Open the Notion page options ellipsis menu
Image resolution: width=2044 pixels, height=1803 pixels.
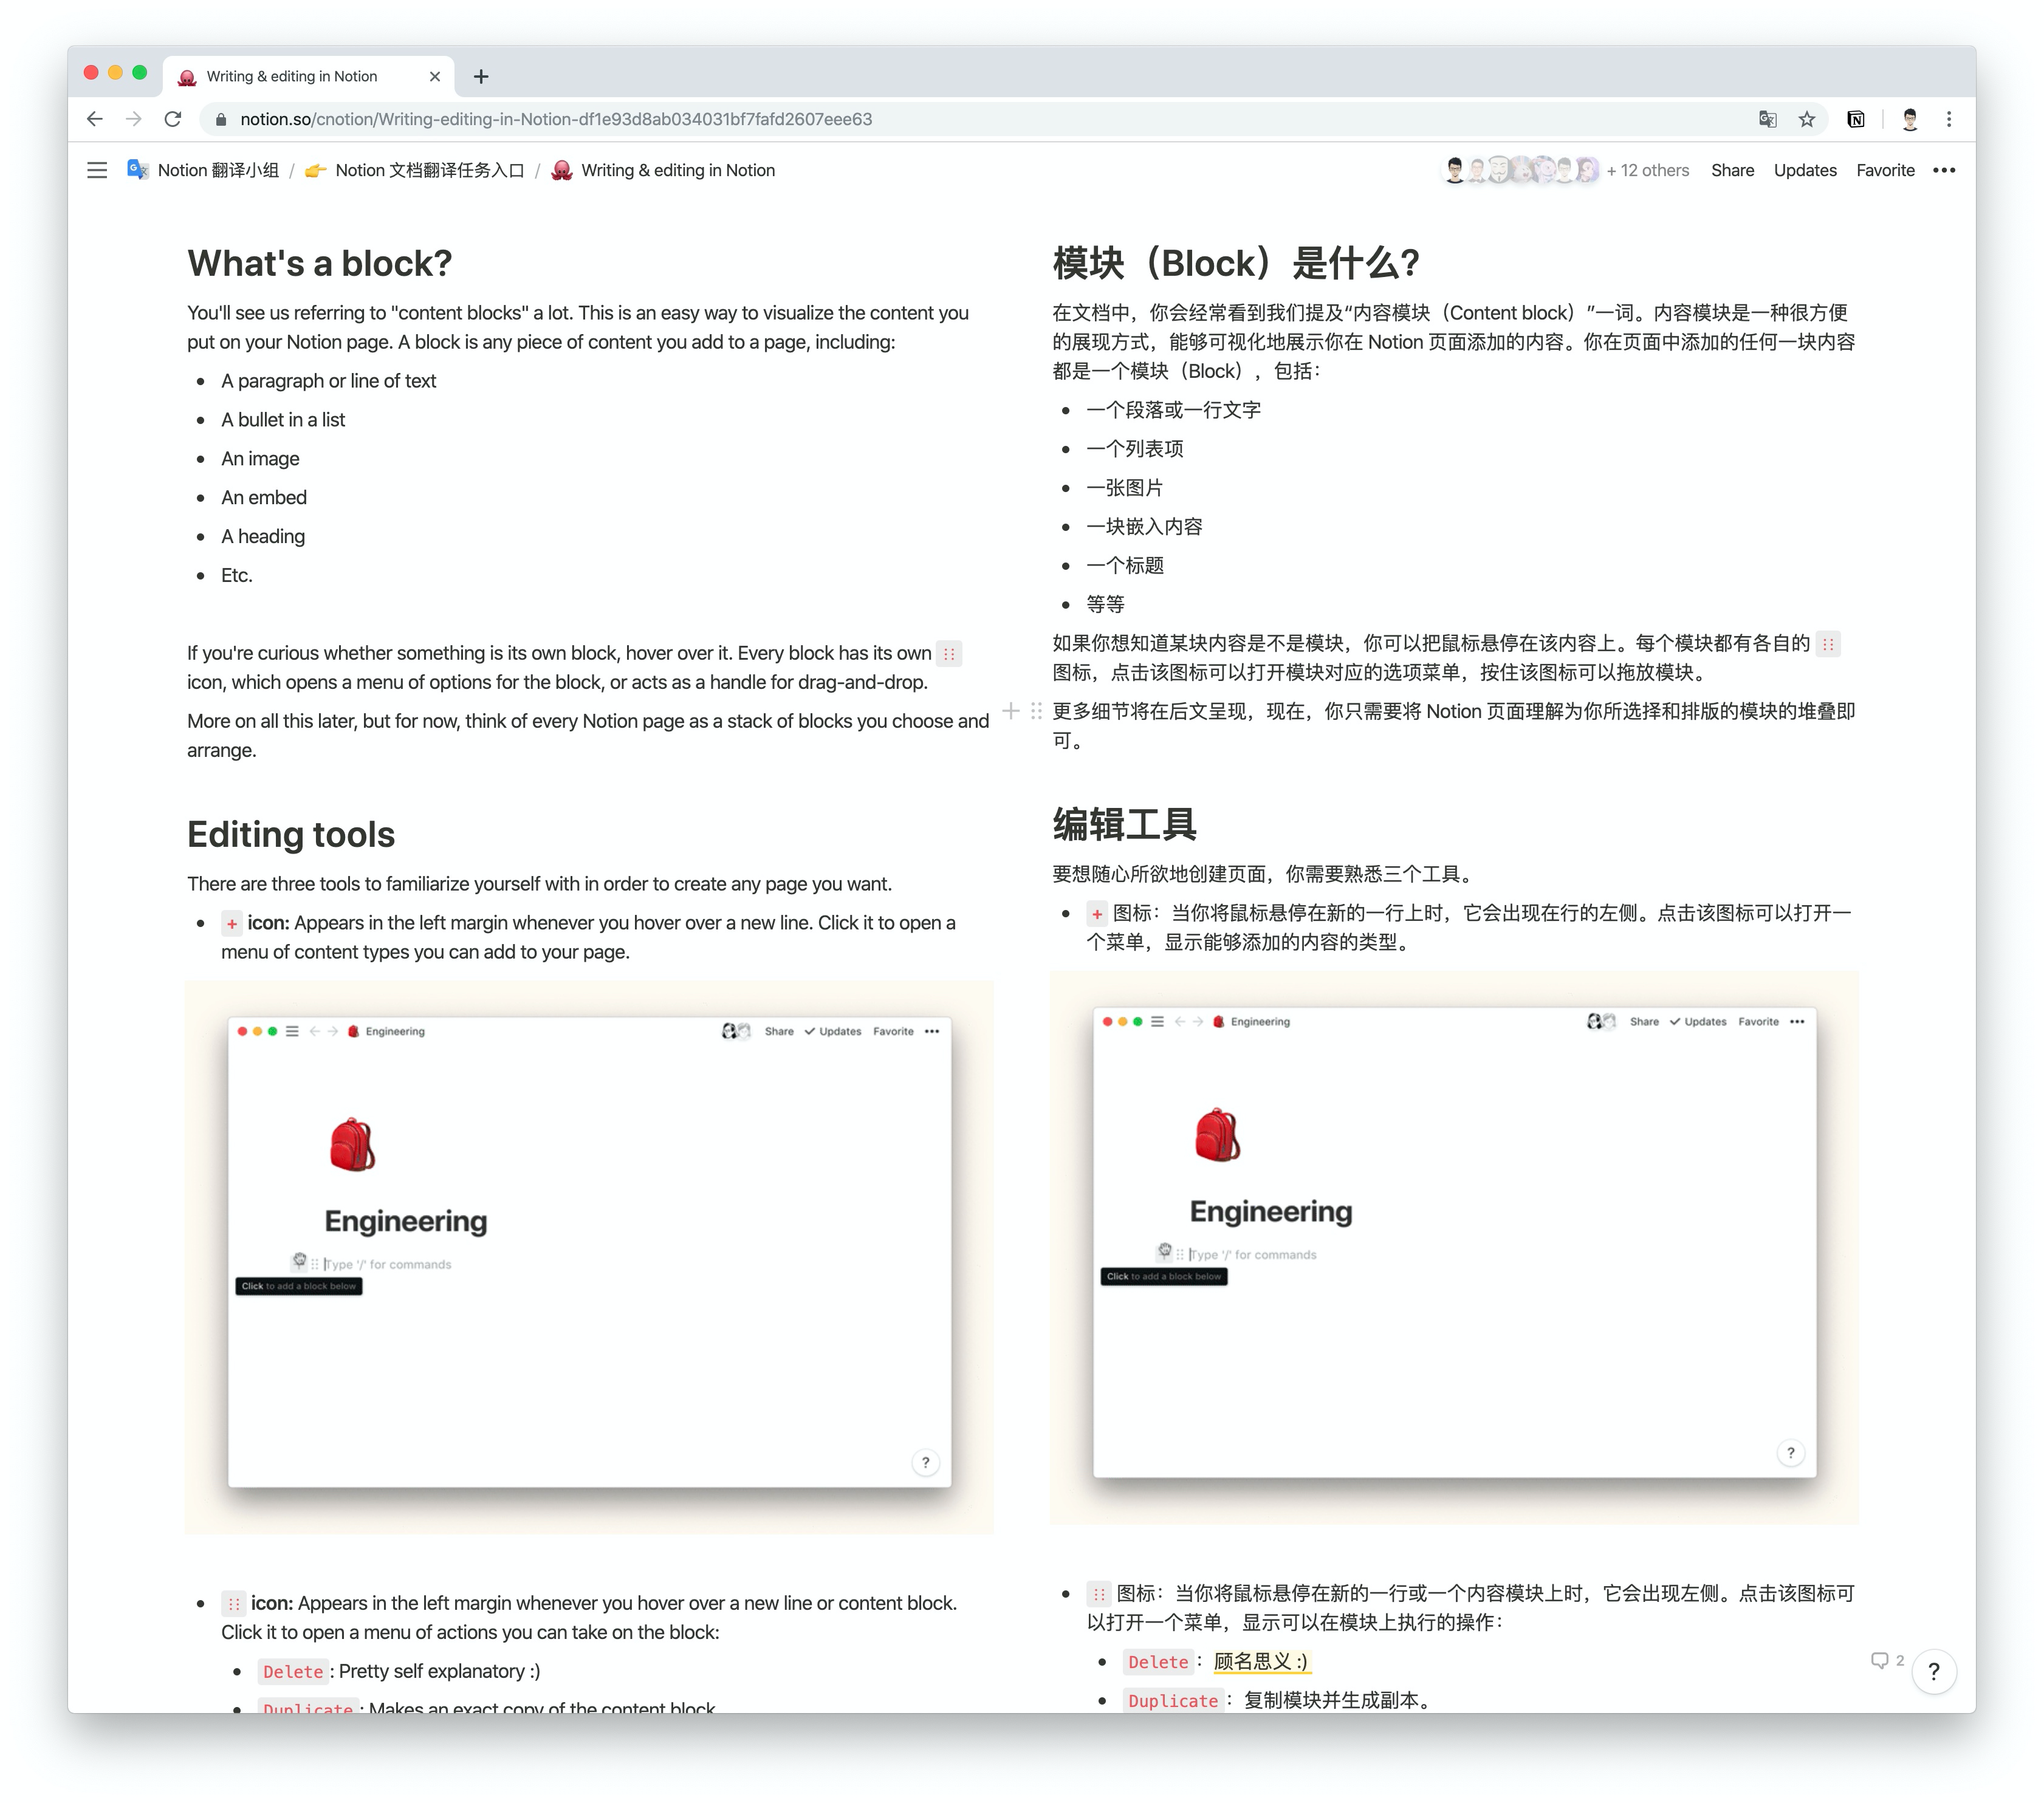(x=1943, y=170)
